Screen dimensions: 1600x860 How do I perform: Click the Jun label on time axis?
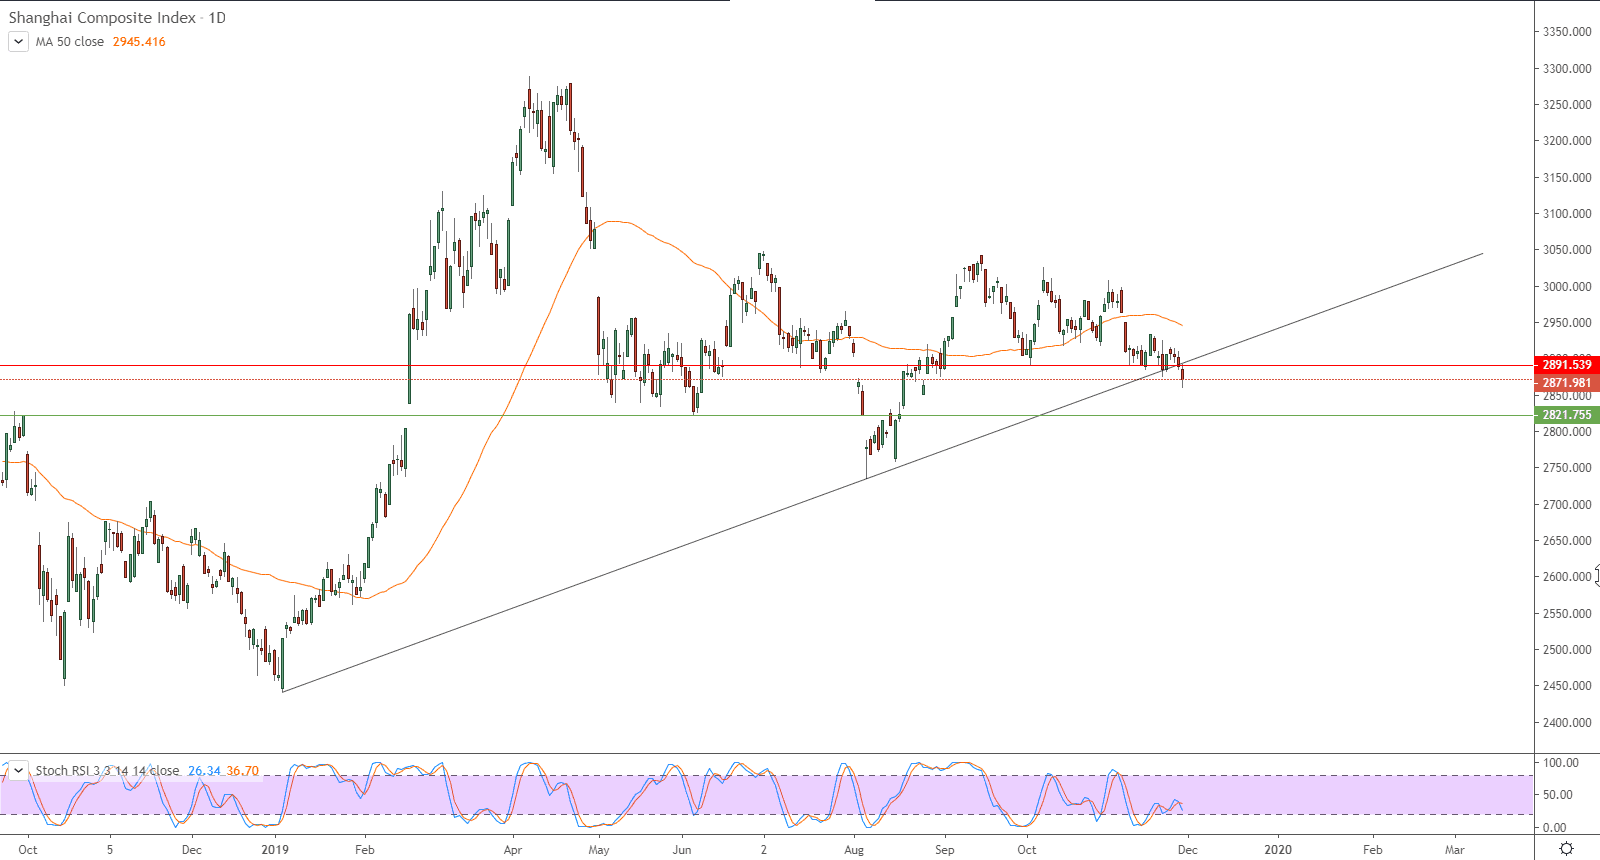pyautogui.click(x=682, y=850)
